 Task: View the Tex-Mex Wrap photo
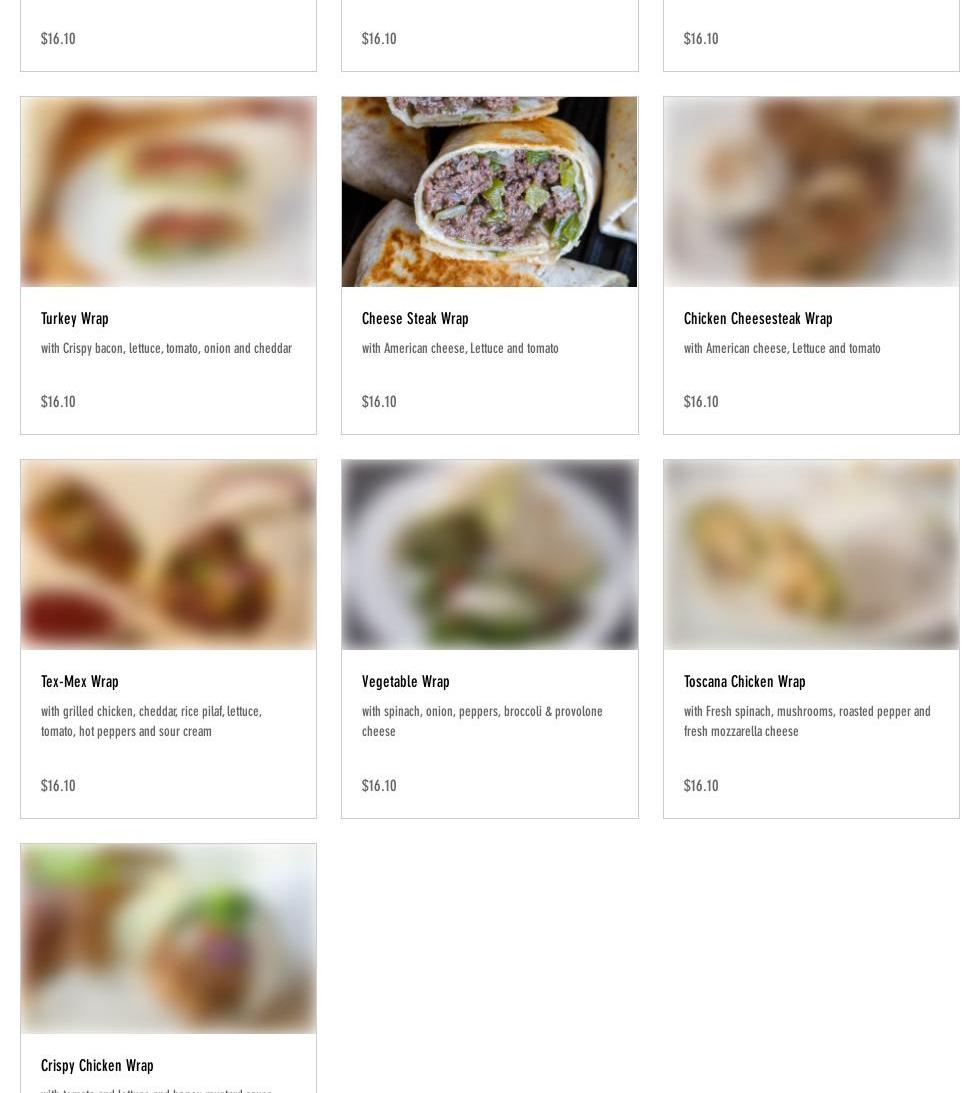168,555
